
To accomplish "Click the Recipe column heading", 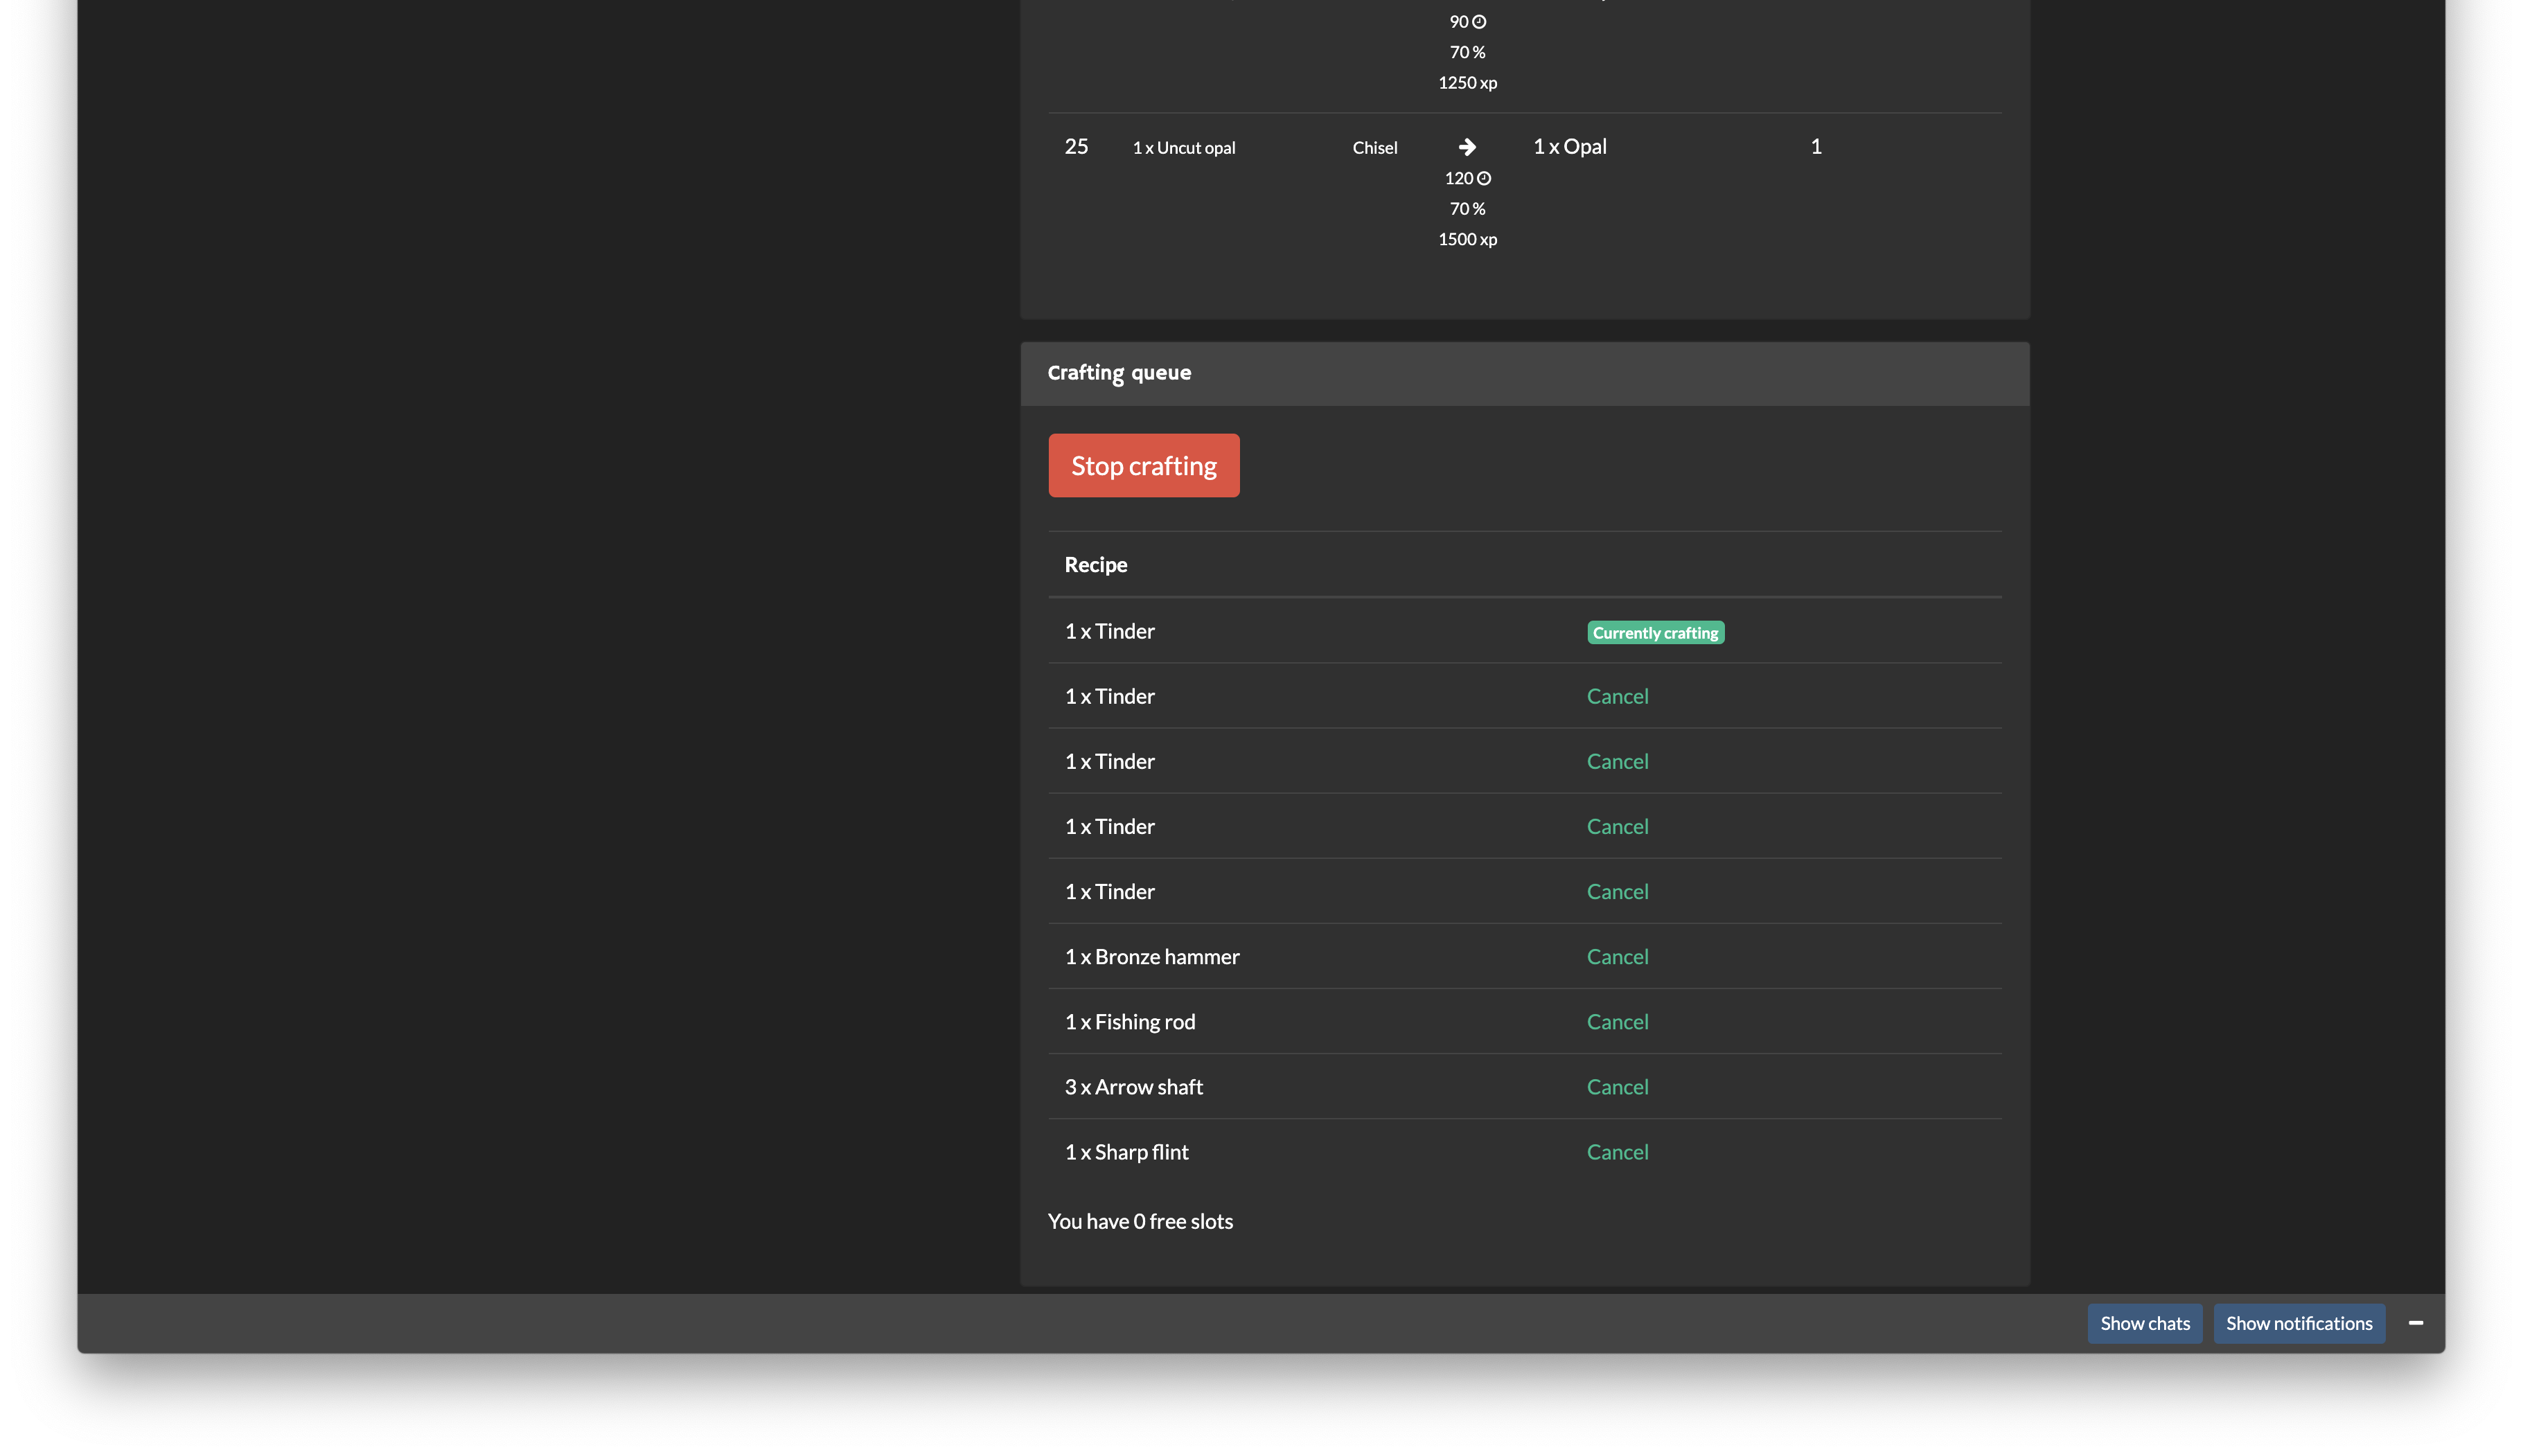I will click(x=1095, y=564).
